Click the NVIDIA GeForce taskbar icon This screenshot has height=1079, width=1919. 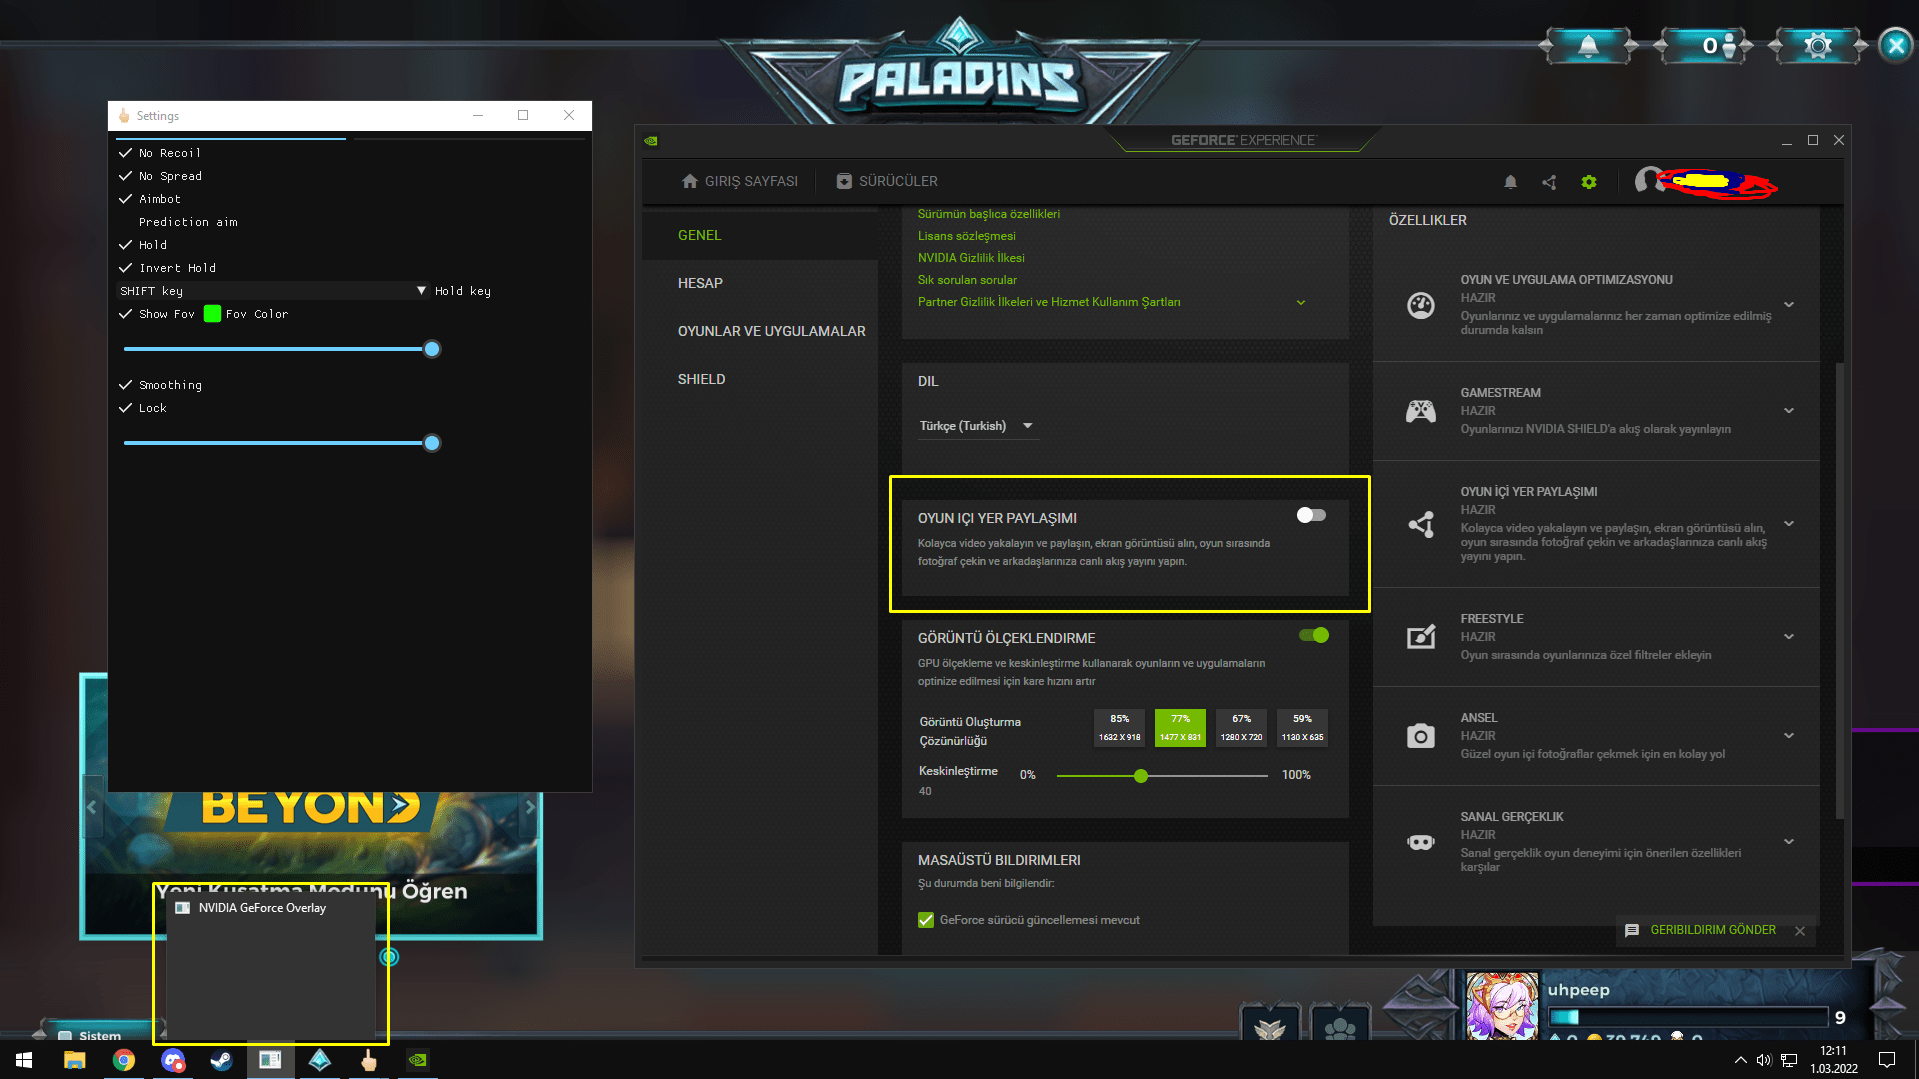tap(418, 1060)
